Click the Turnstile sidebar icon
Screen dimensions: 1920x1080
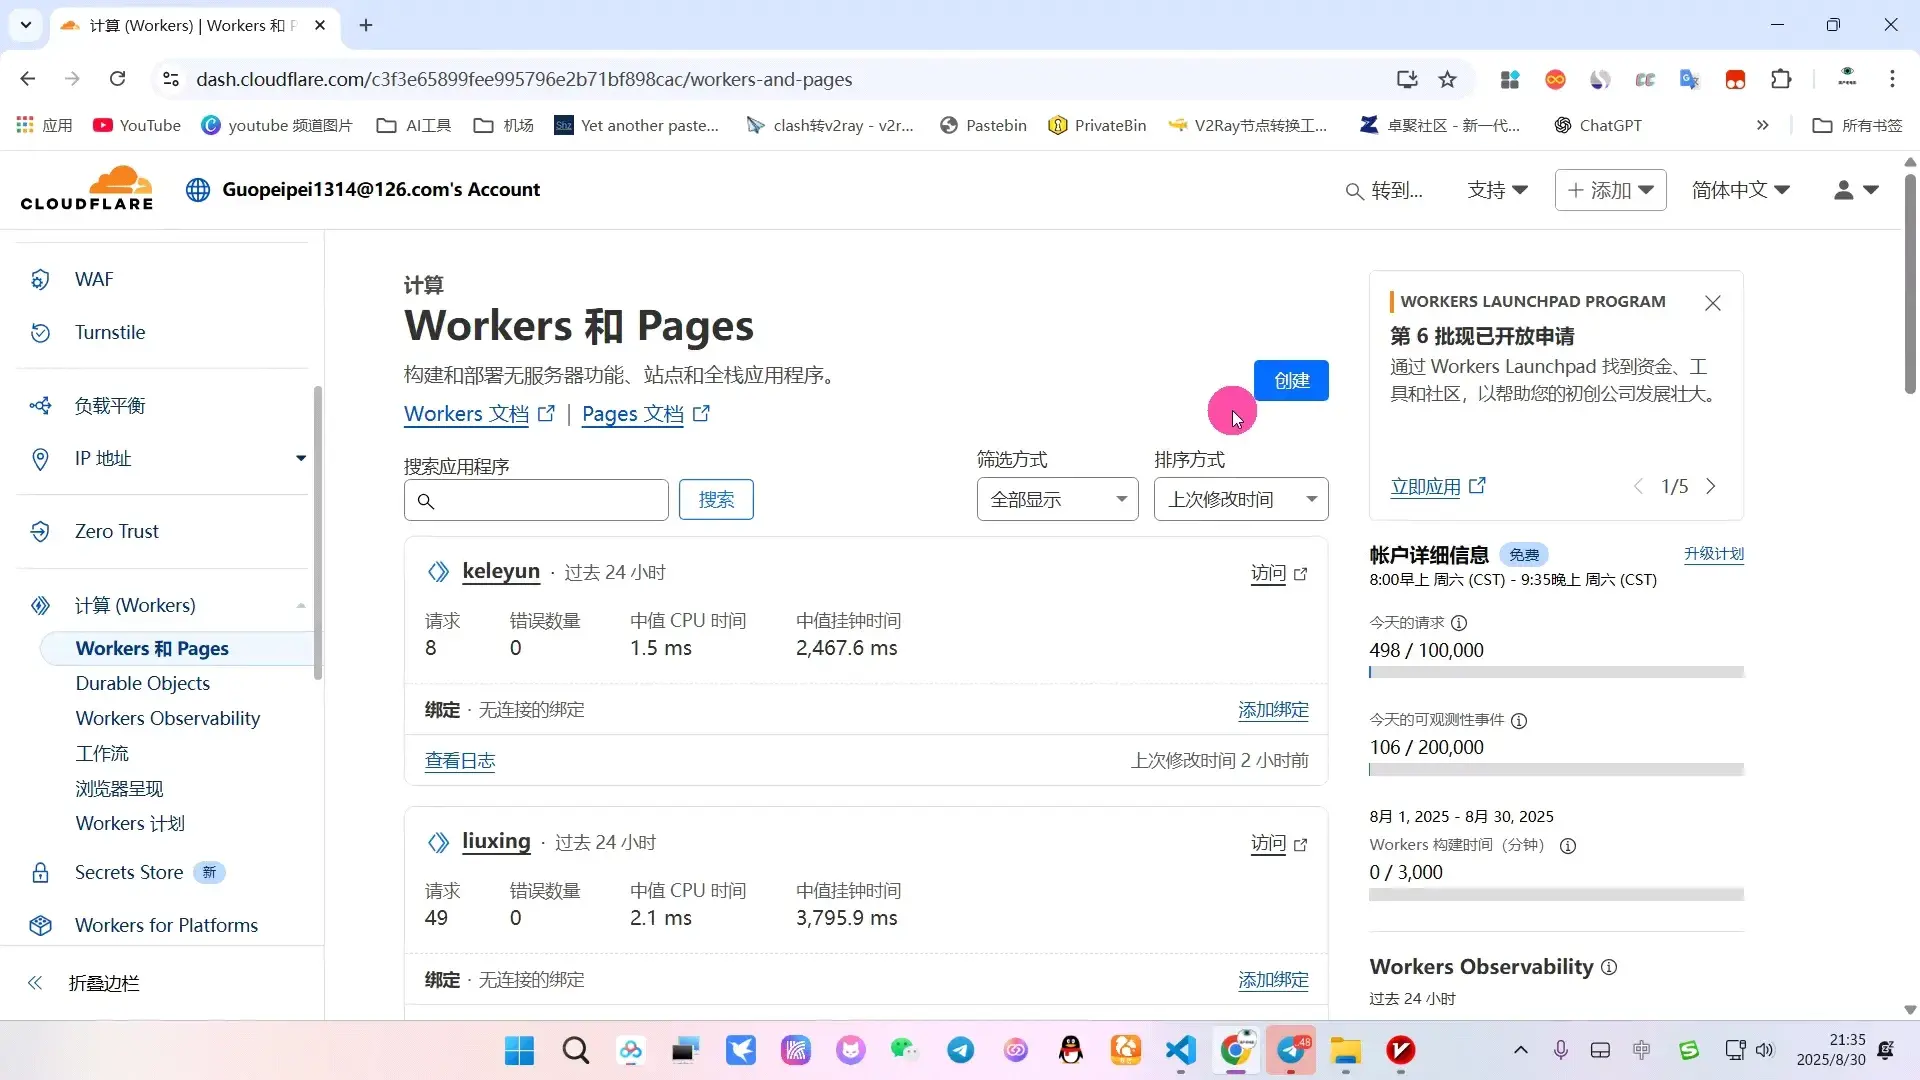40,333
